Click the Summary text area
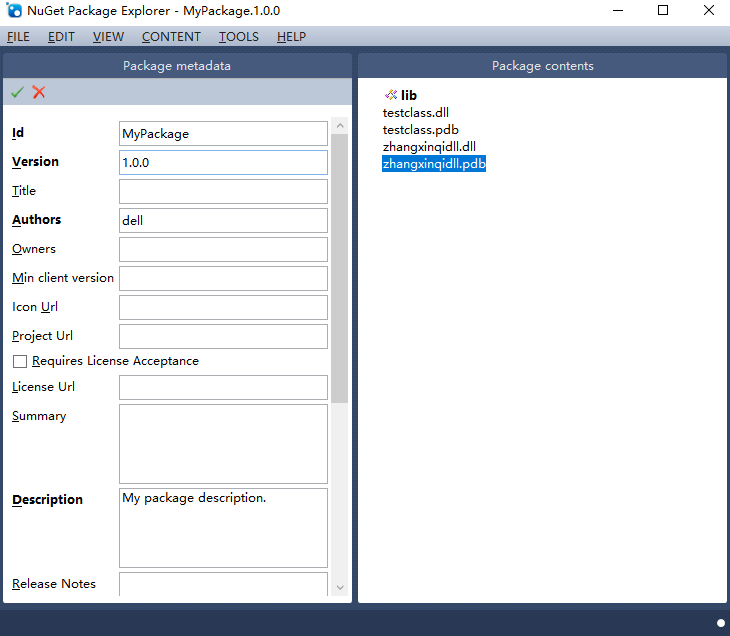Image resolution: width=730 pixels, height=636 pixels. 223,444
